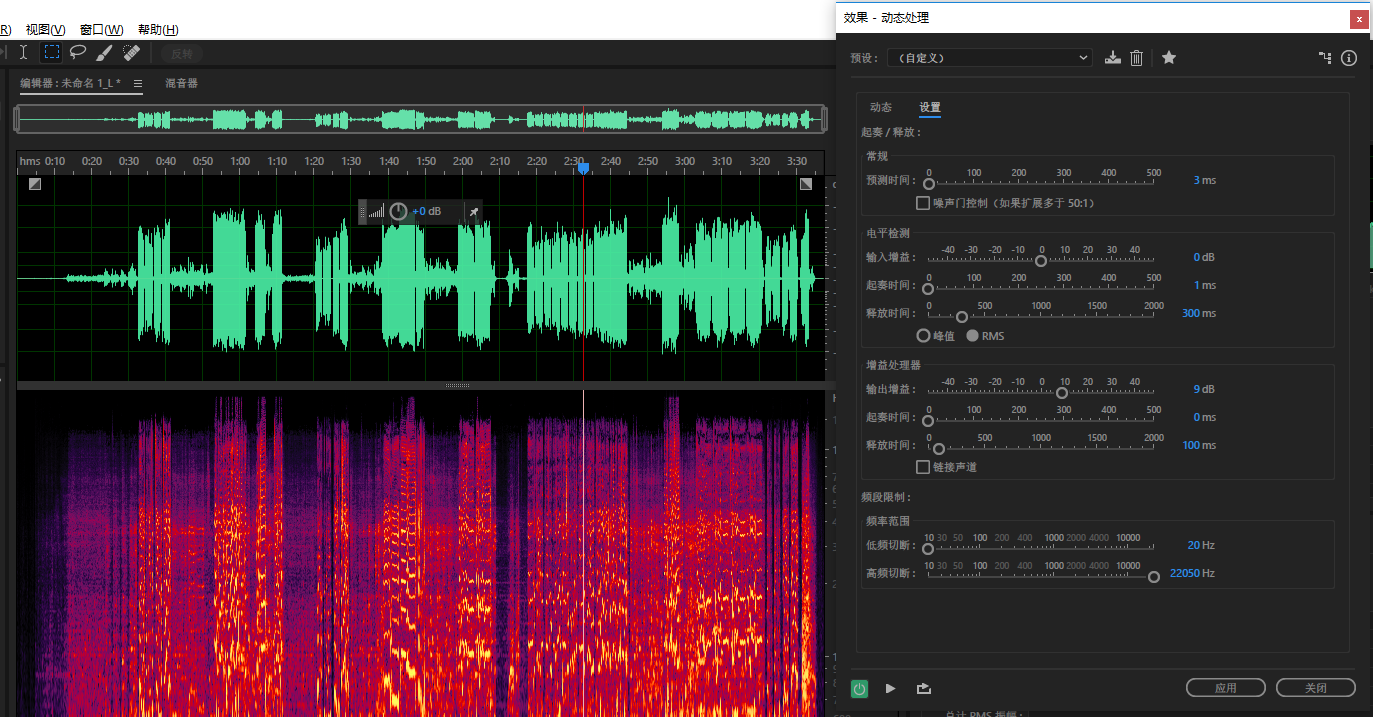
Task: Select the Marquee Selection tool
Action: (52, 52)
